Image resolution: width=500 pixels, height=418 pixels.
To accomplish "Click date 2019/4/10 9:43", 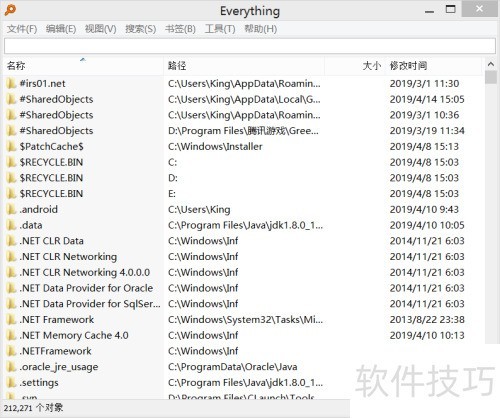I will (424, 209).
